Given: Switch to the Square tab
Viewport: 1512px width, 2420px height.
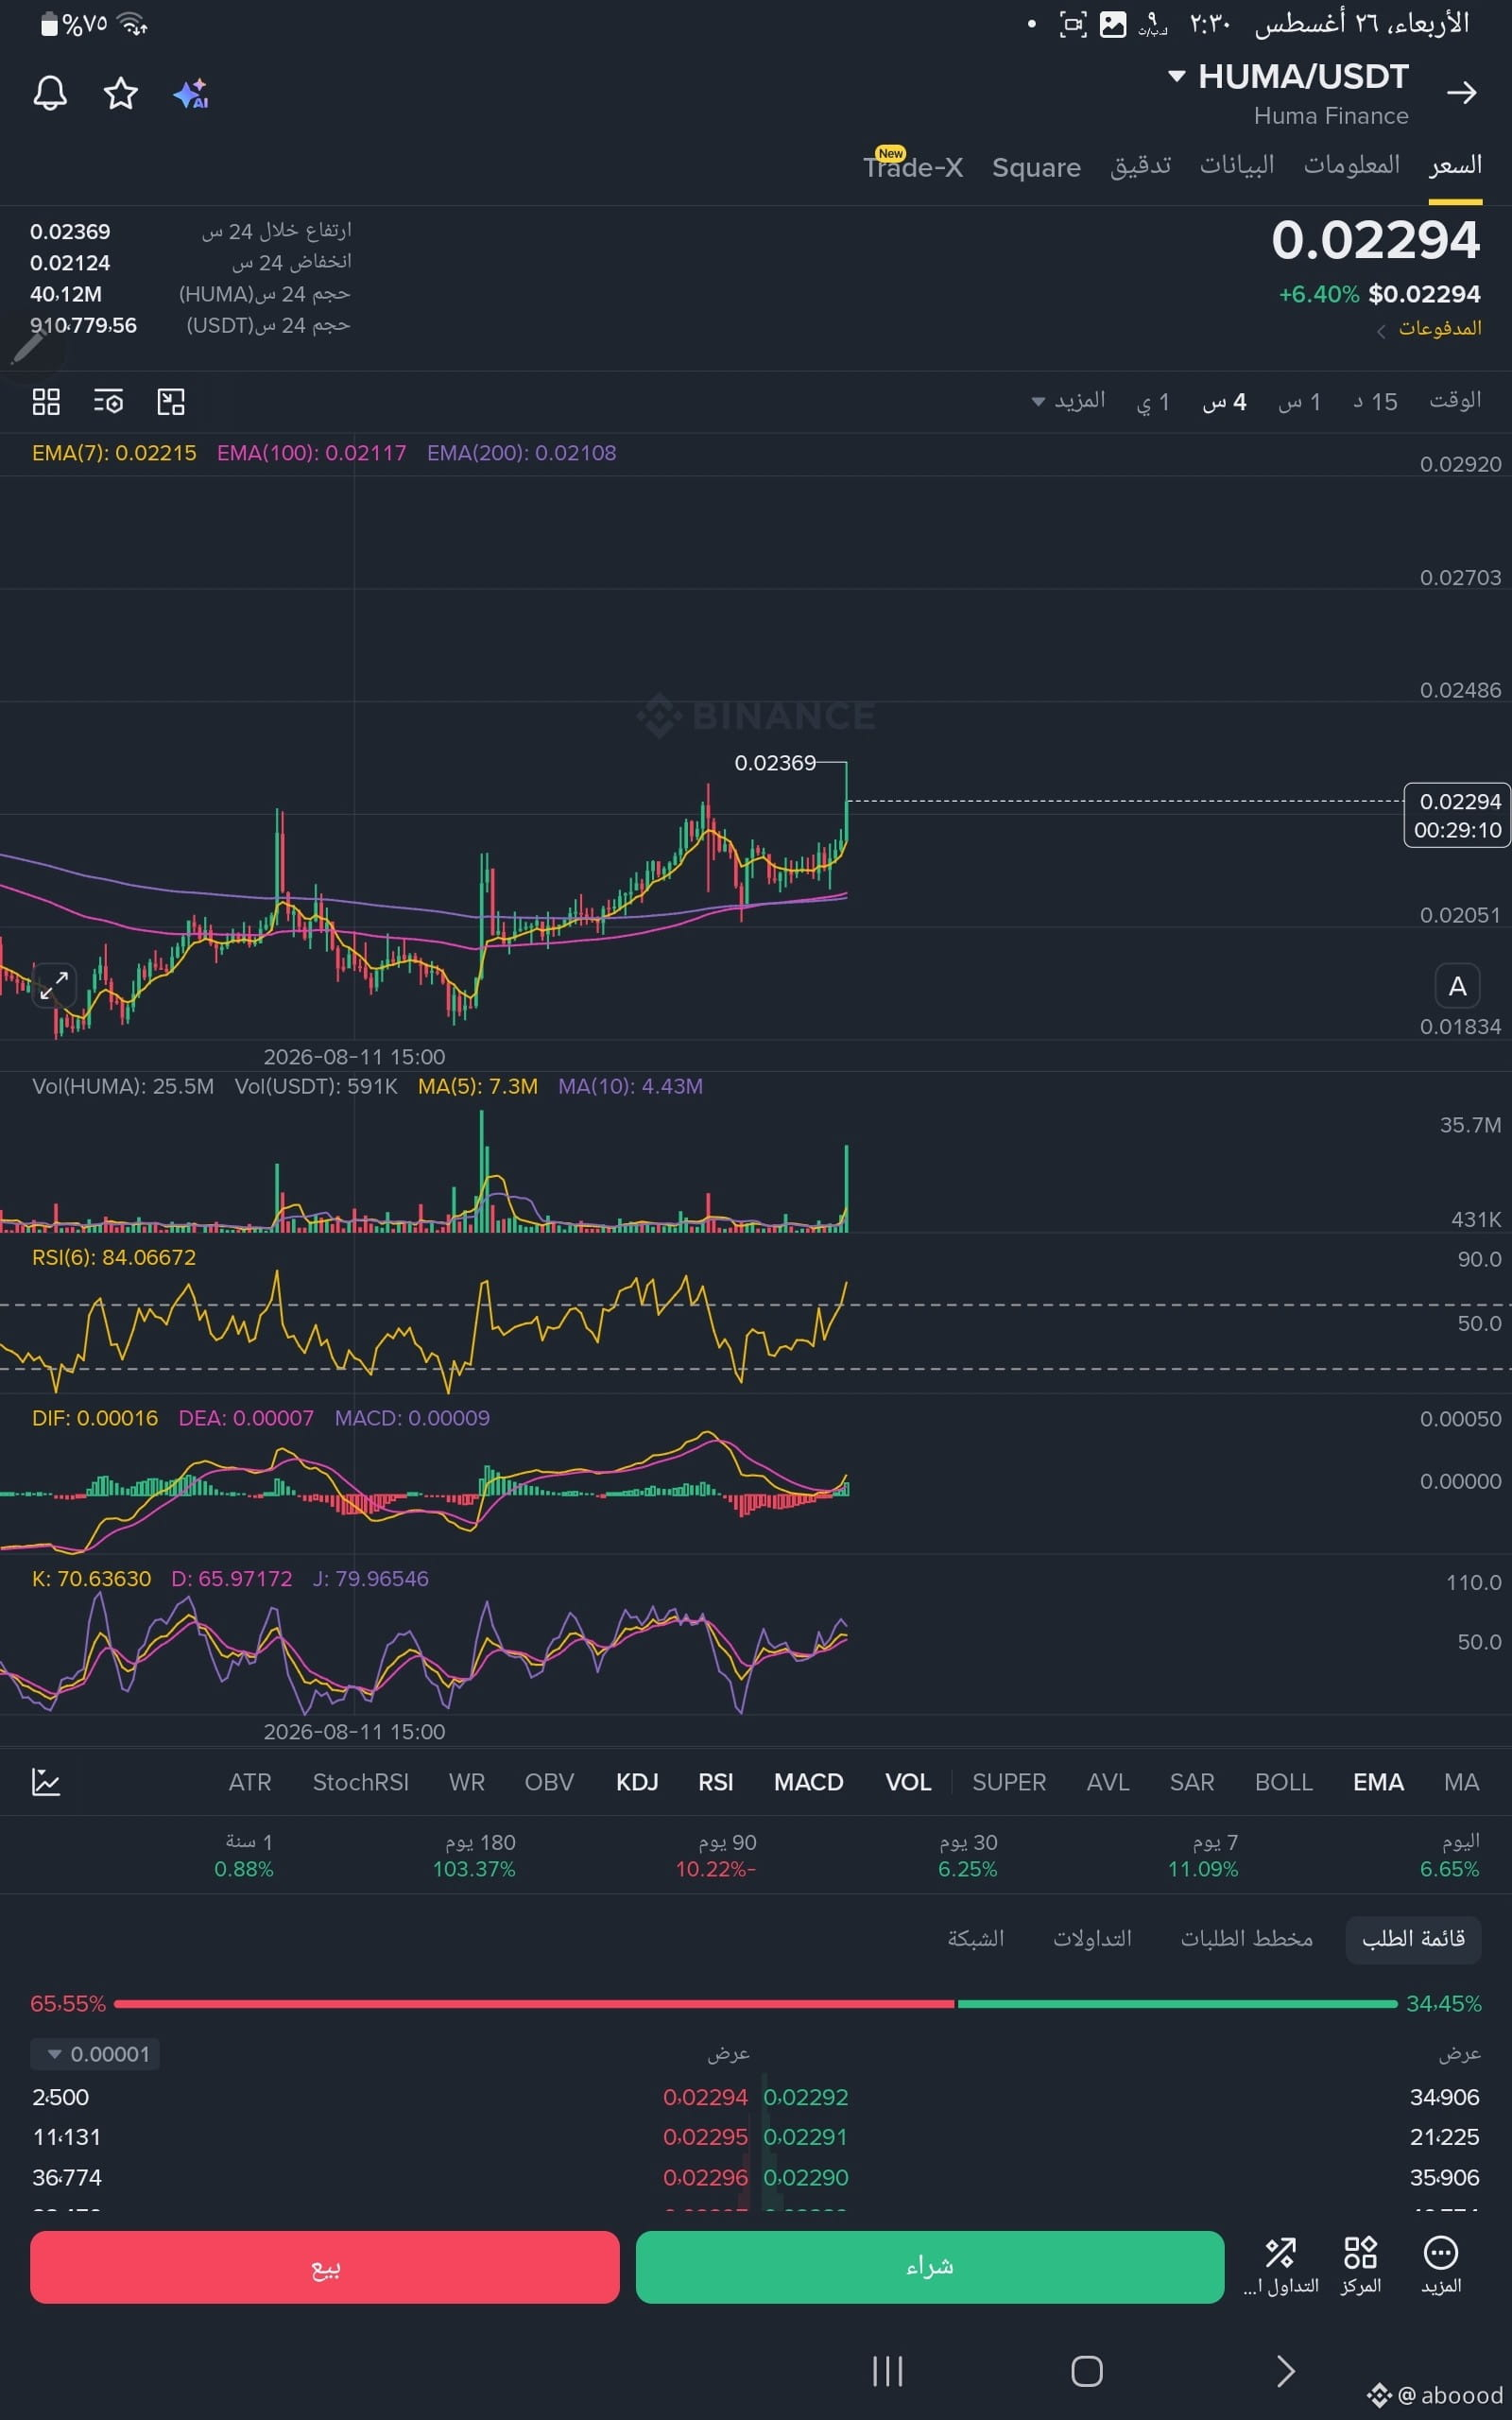Looking at the screenshot, I should (1036, 167).
